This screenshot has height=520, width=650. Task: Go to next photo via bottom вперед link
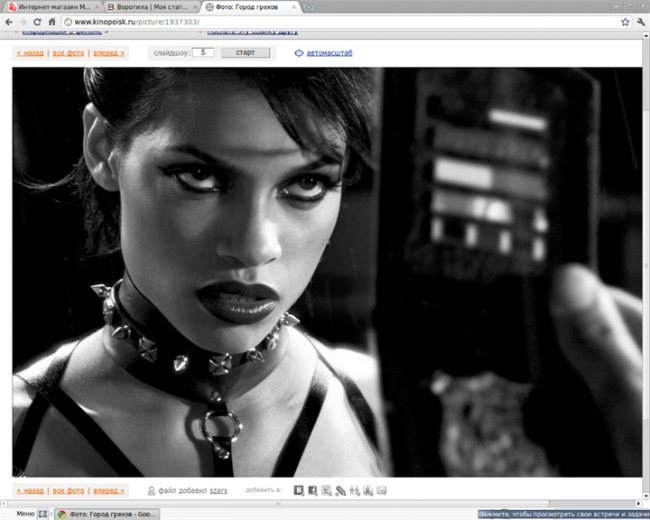tap(109, 491)
